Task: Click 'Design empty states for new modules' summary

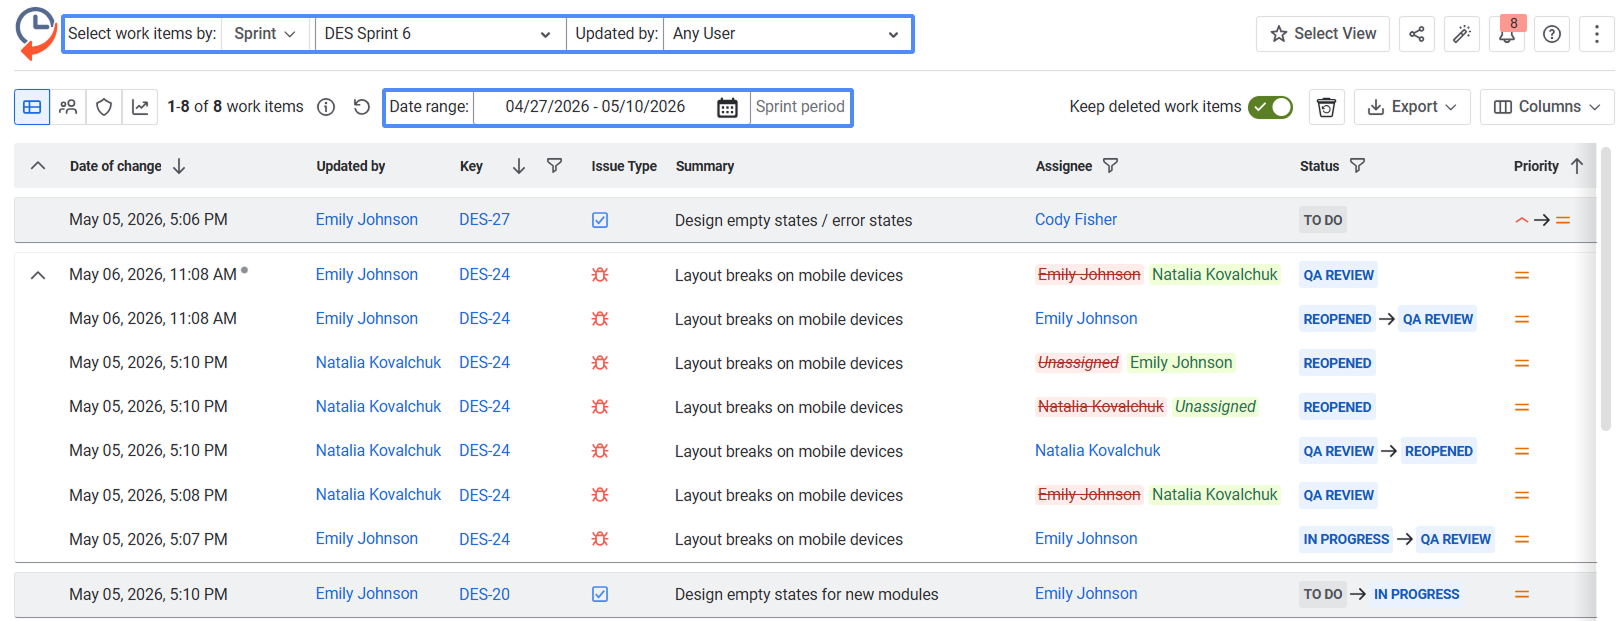Action: click(x=806, y=594)
